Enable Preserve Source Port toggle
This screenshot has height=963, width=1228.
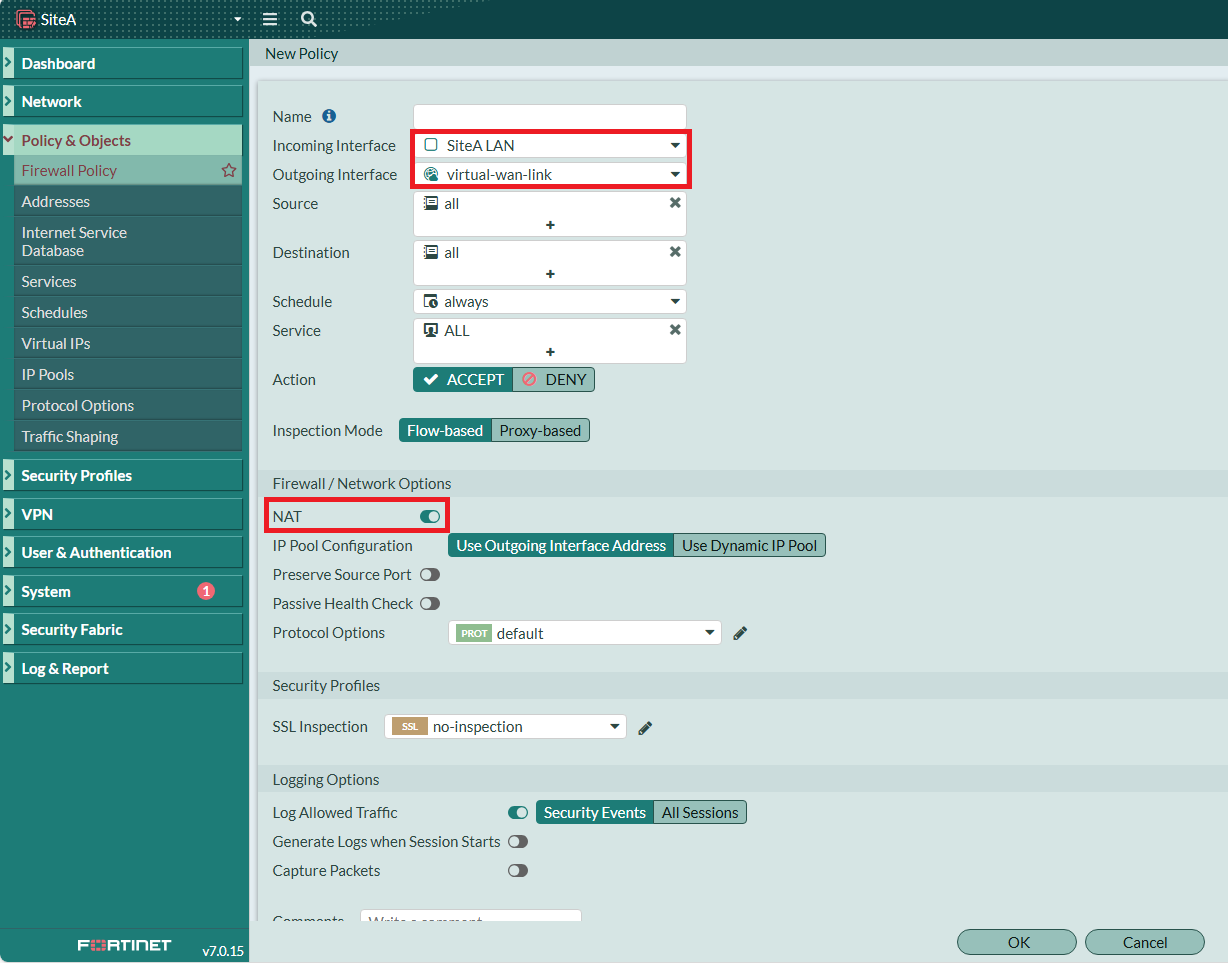pos(430,575)
